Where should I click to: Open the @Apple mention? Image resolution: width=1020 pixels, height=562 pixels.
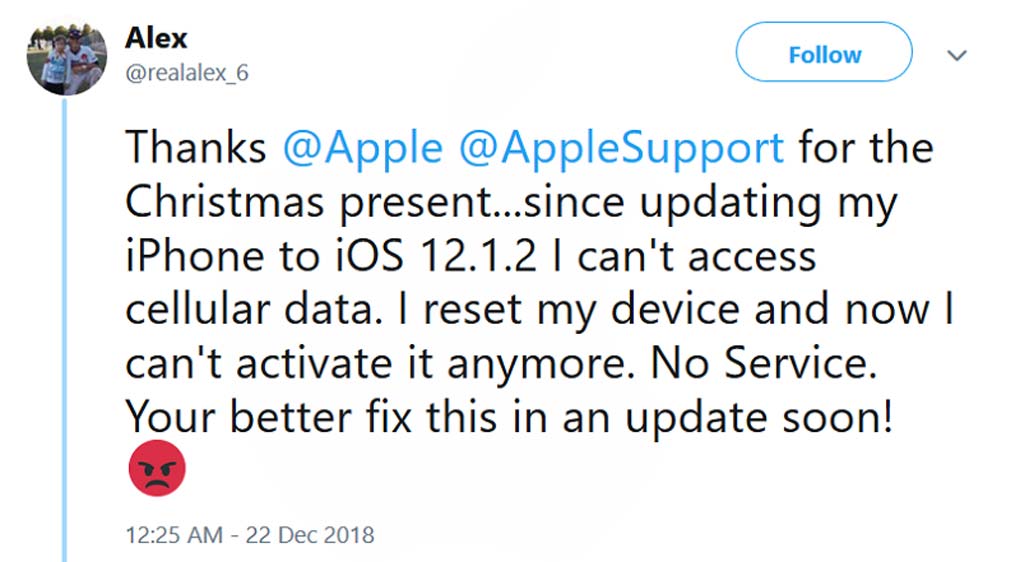point(362,149)
